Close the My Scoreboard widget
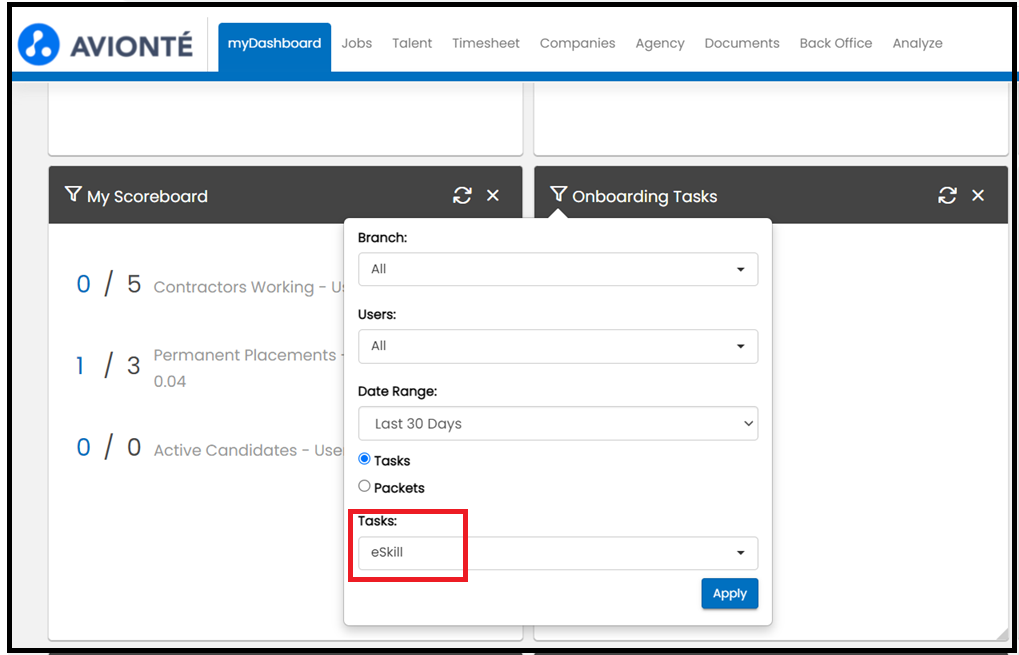The width and height of the screenshot is (1019, 655). coord(493,196)
